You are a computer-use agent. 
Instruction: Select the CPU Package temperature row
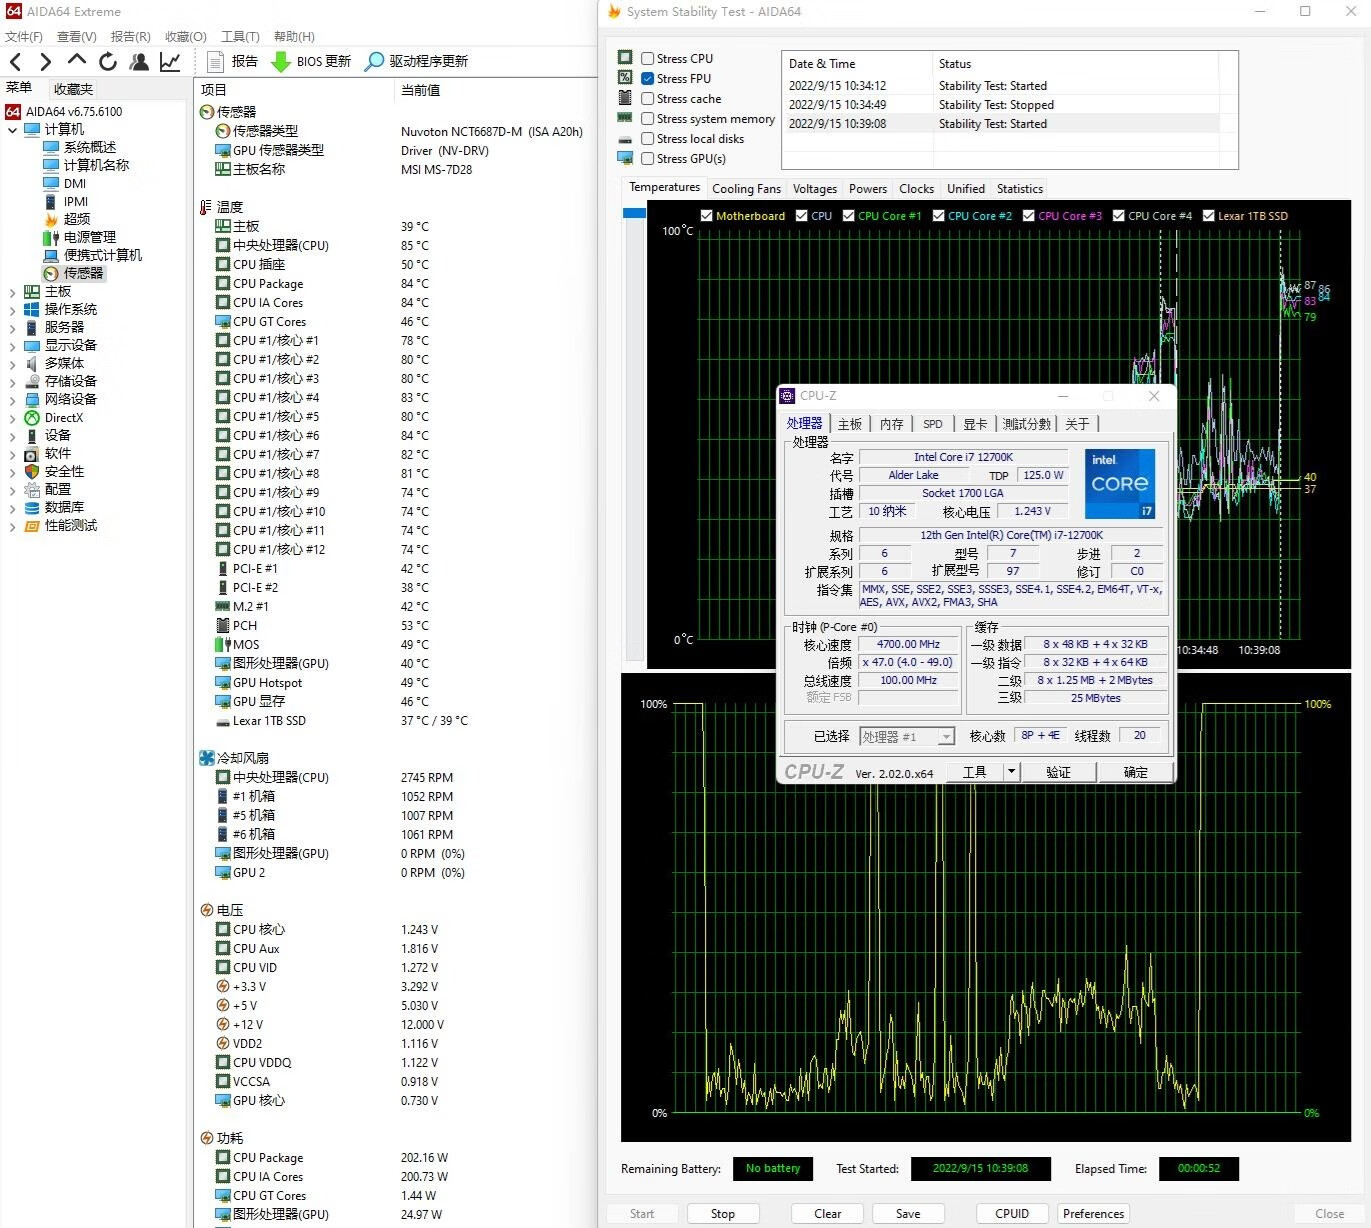pos(395,284)
